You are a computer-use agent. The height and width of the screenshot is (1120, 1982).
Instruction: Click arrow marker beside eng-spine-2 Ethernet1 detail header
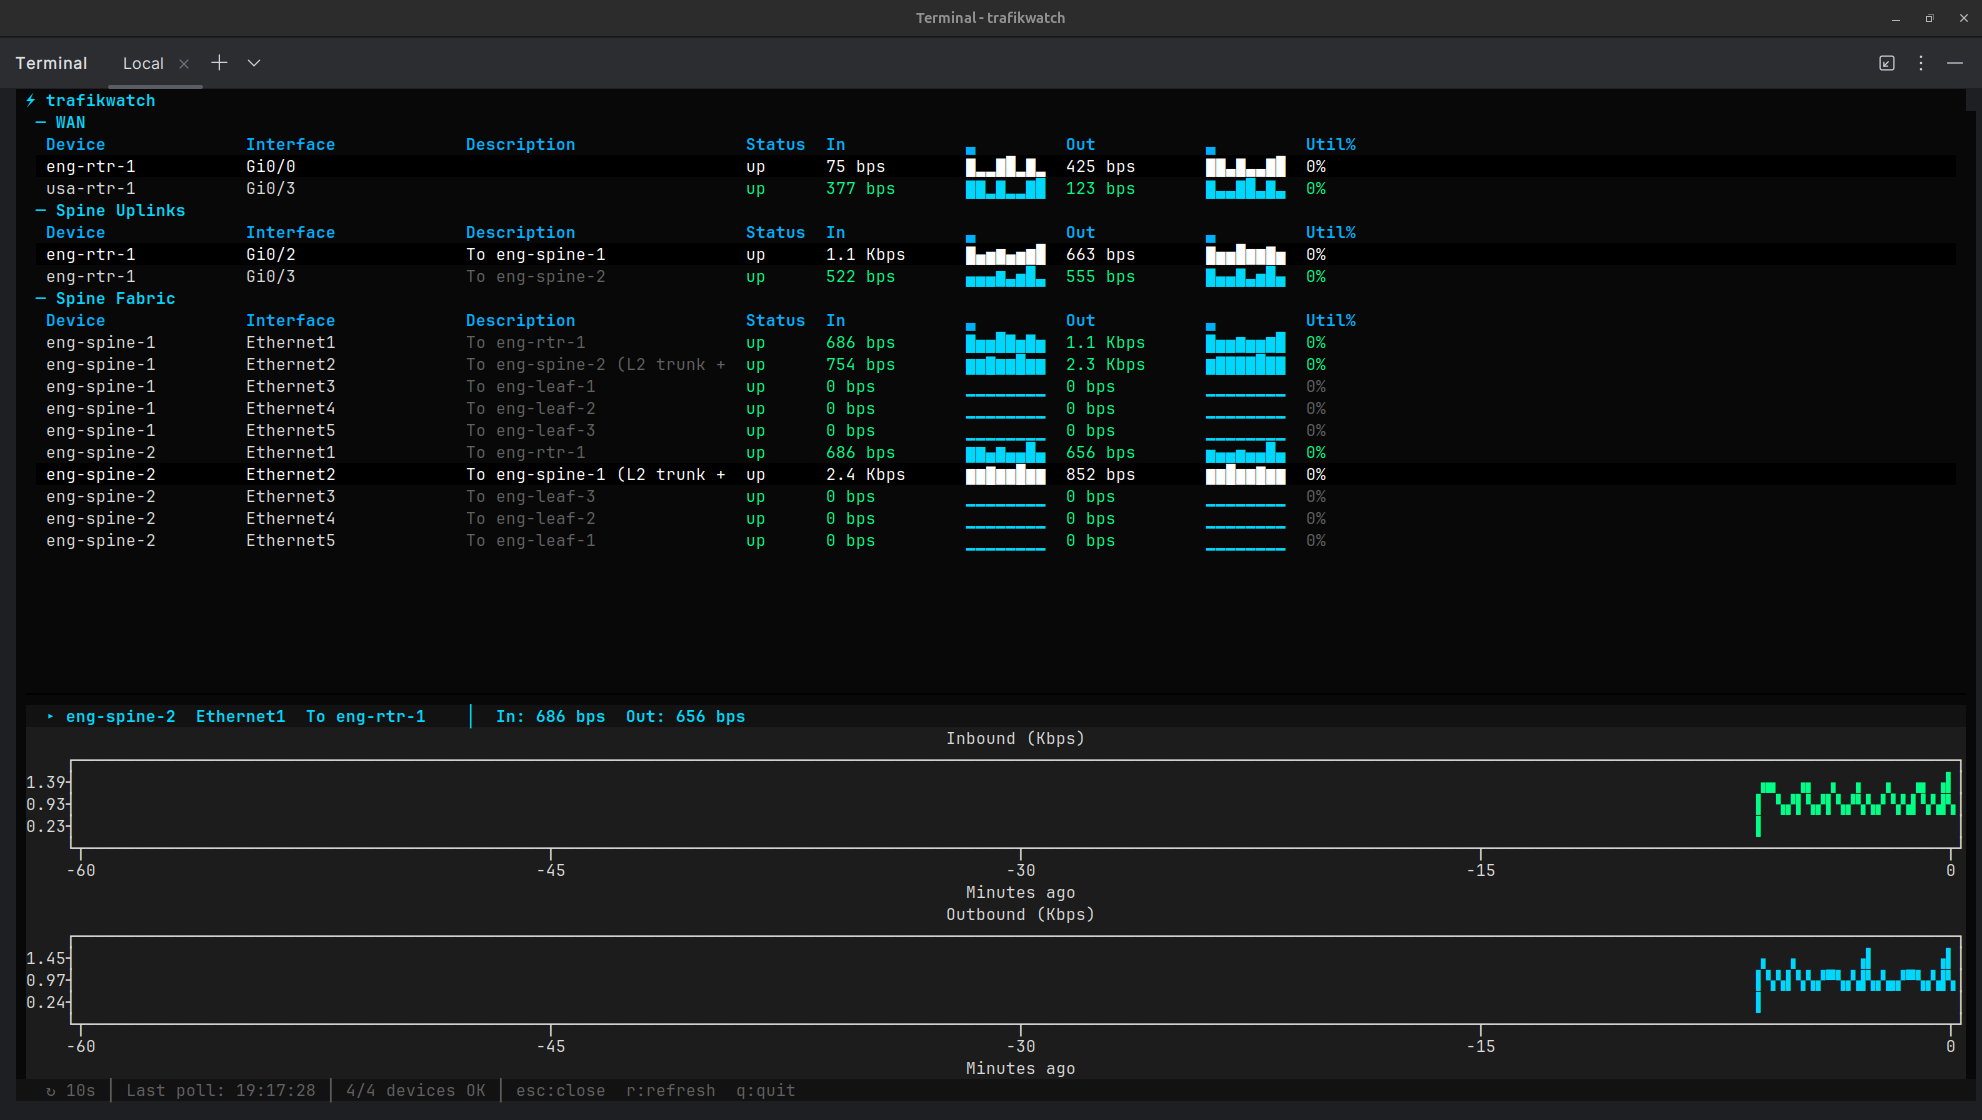(x=49, y=716)
